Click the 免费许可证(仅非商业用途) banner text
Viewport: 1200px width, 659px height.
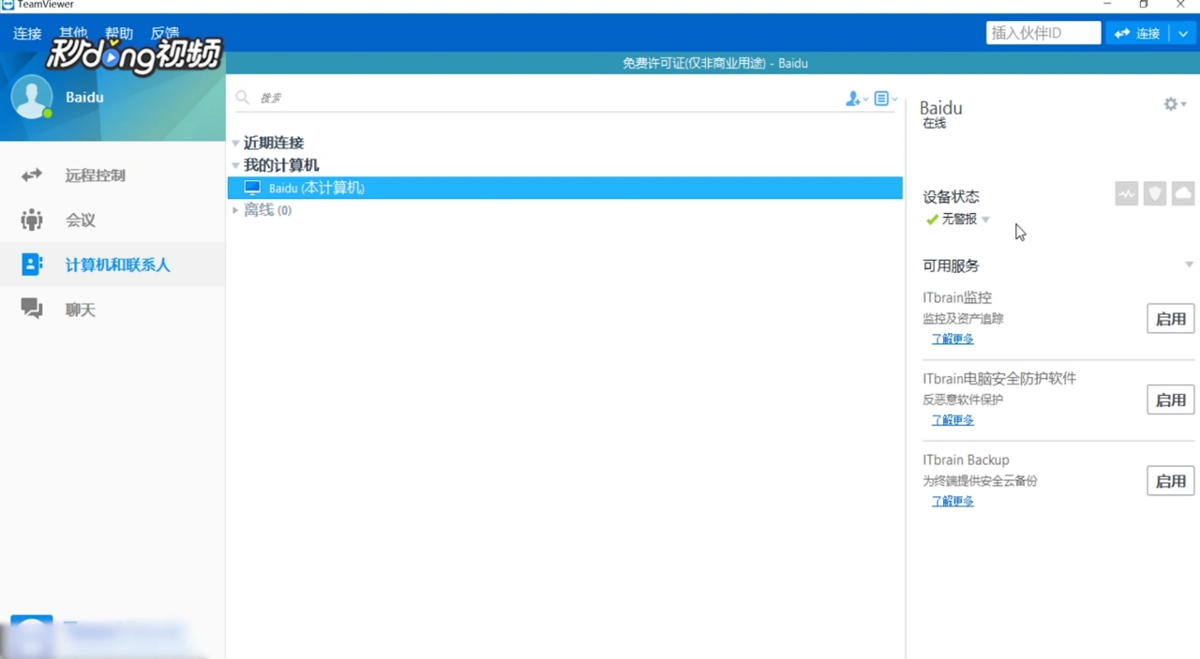pyautogui.click(x=715, y=63)
